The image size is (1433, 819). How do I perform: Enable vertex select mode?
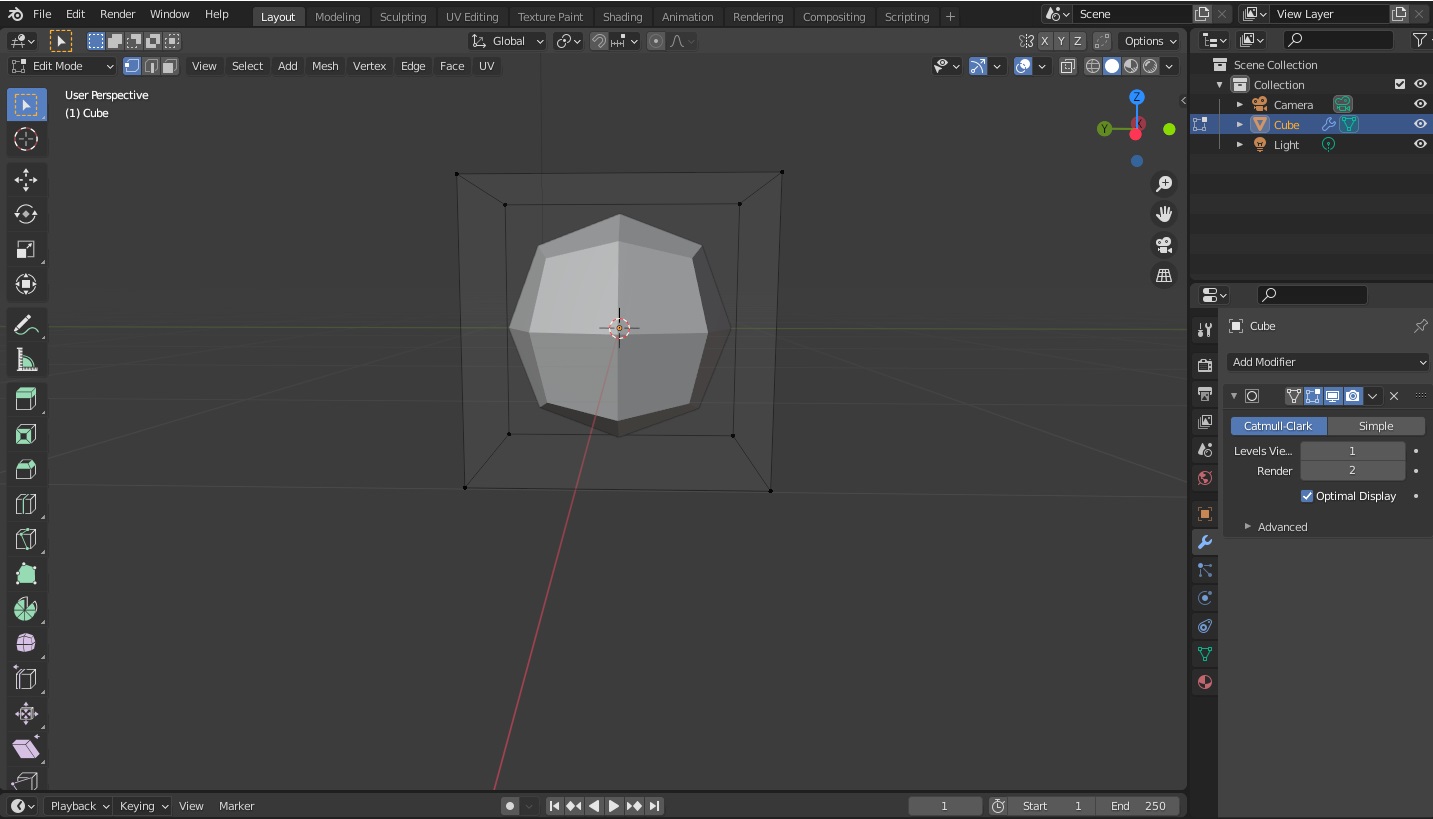point(132,66)
